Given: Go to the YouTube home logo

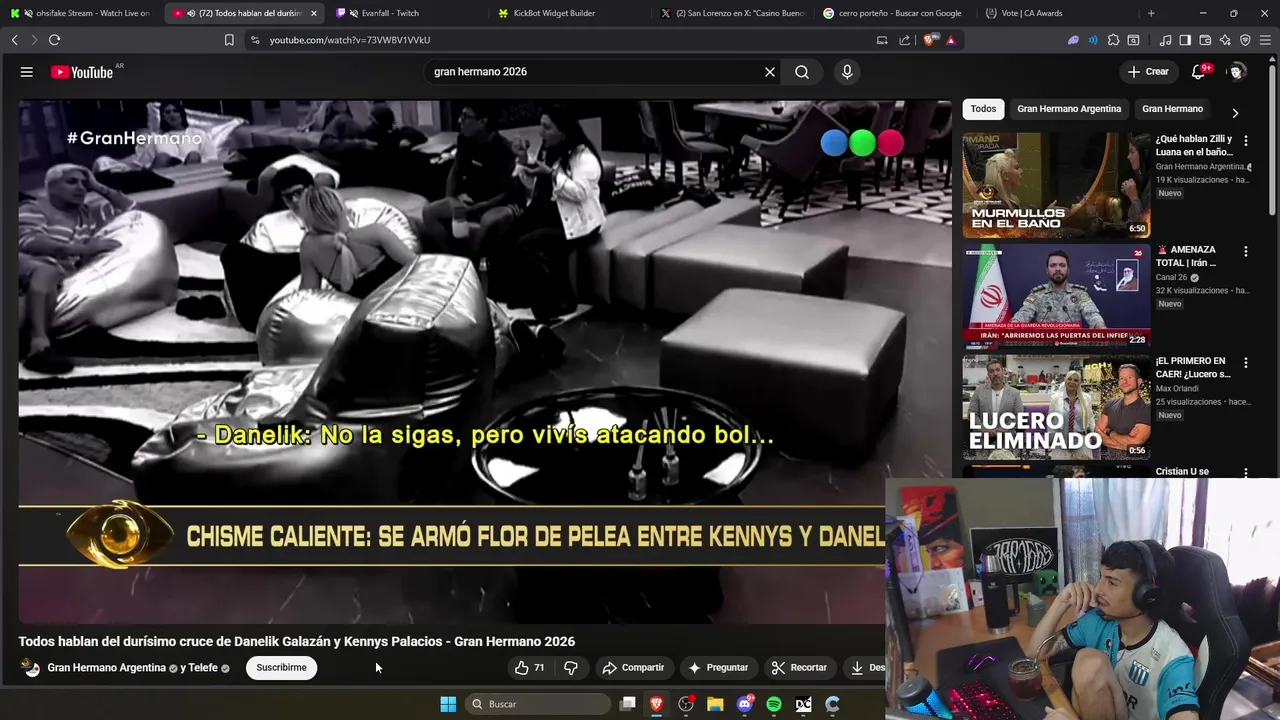Looking at the screenshot, I should (x=82, y=72).
